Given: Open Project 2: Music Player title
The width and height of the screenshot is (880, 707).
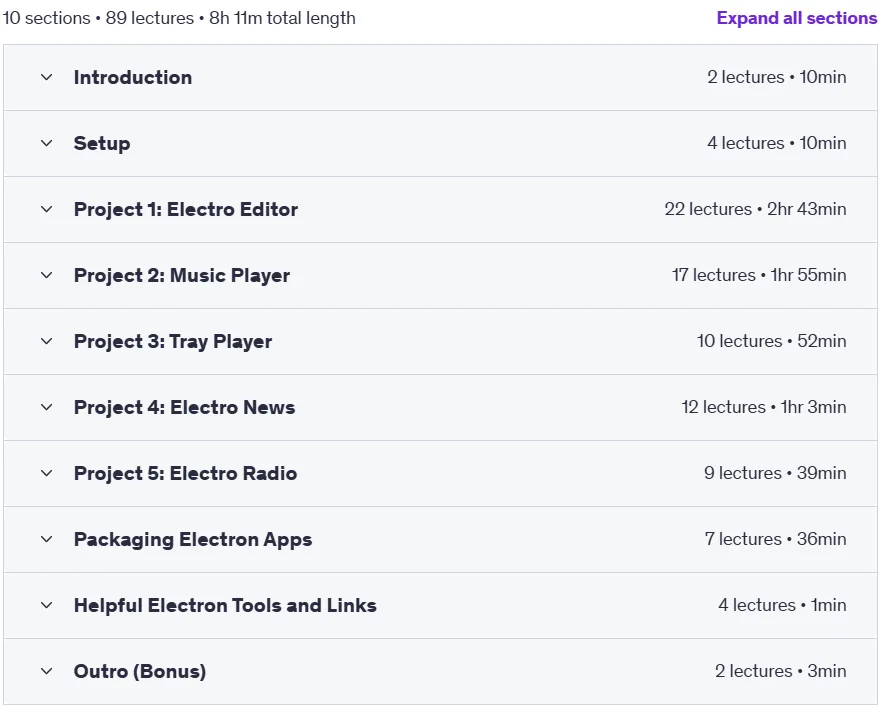Looking at the screenshot, I should [x=182, y=276].
